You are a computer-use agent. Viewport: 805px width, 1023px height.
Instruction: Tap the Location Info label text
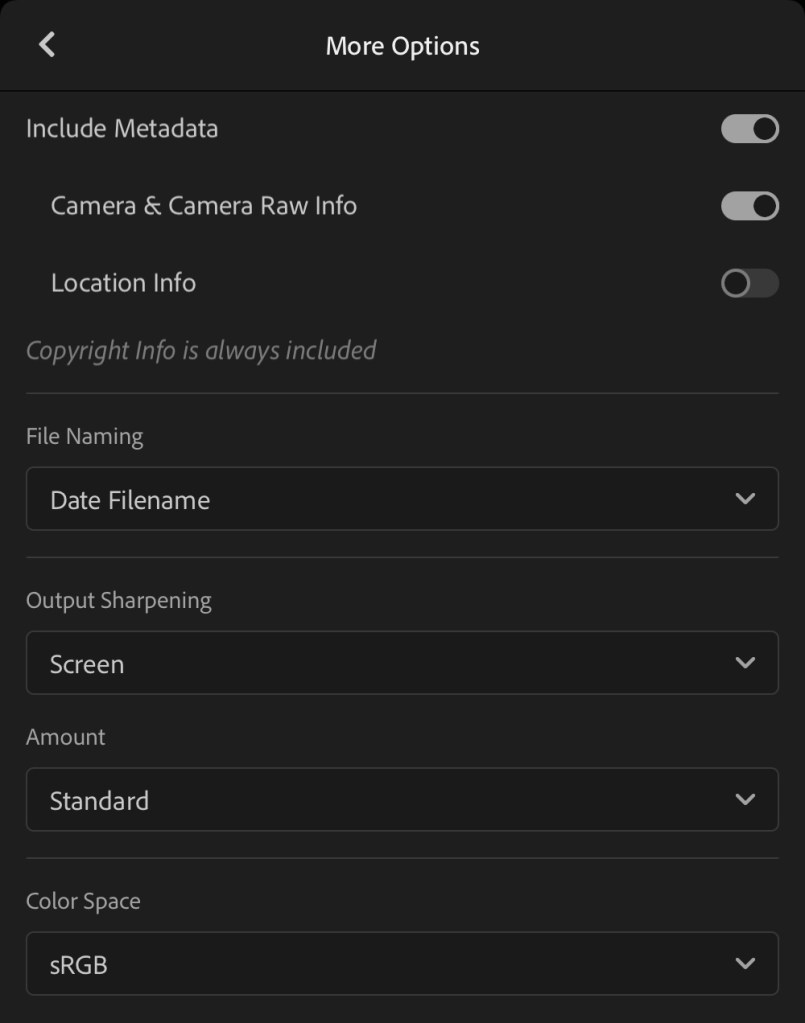pyautogui.click(x=123, y=283)
